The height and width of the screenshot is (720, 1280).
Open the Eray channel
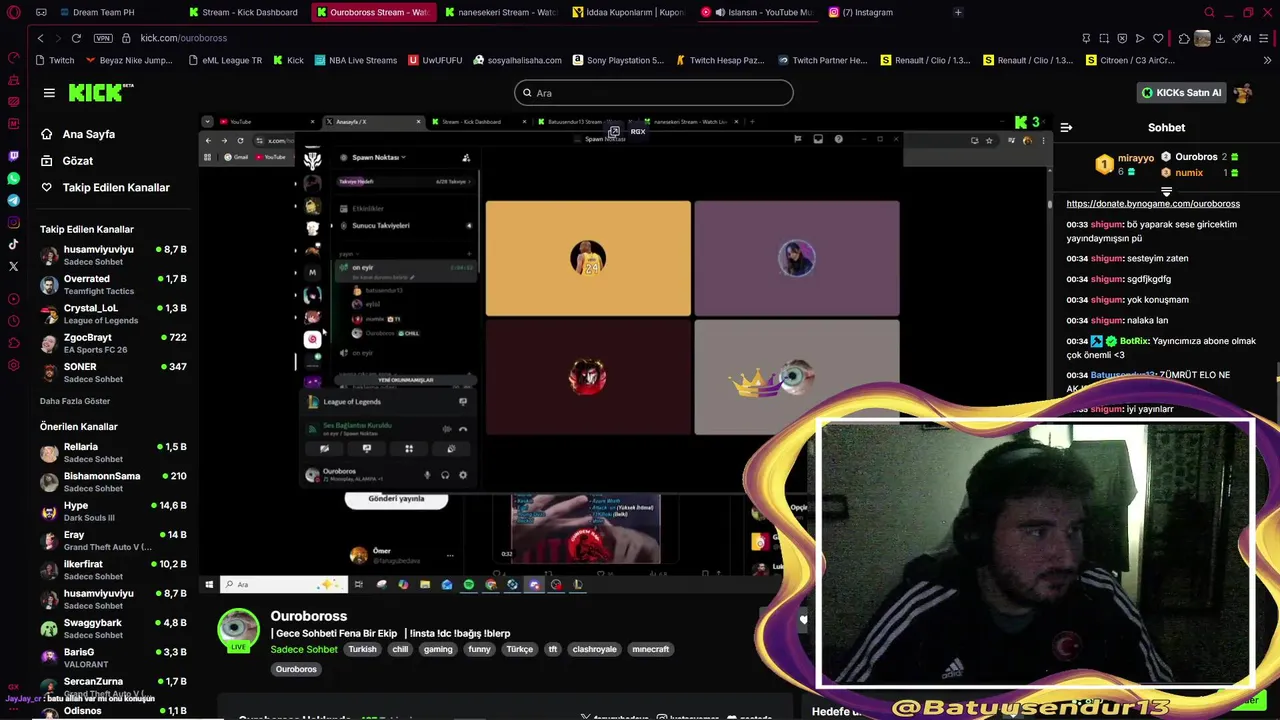point(114,541)
